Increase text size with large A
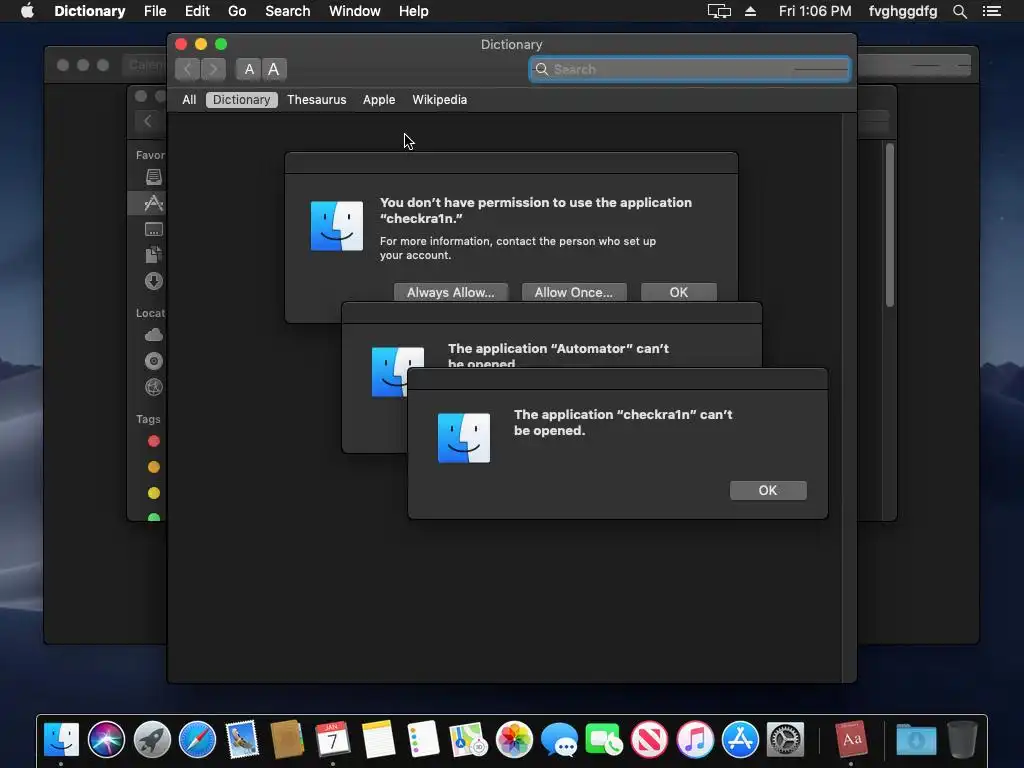The width and height of the screenshot is (1024, 768). tap(274, 69)
